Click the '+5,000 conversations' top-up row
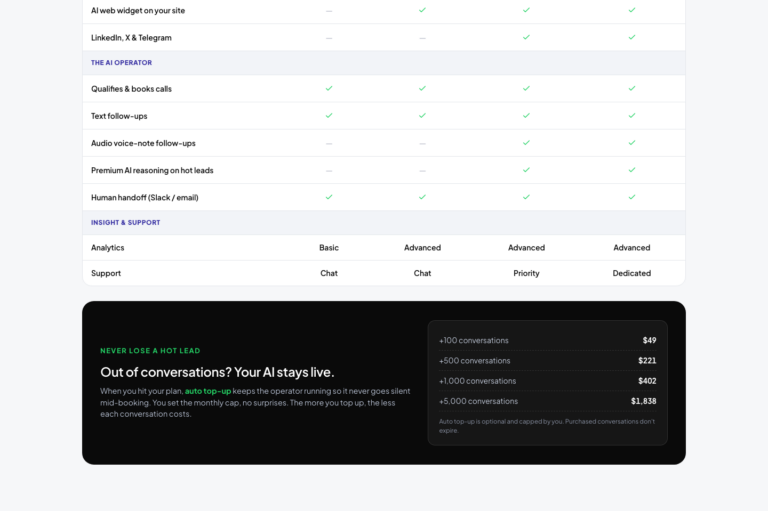The height and width of the screenshot is (511, 768). 548,401
